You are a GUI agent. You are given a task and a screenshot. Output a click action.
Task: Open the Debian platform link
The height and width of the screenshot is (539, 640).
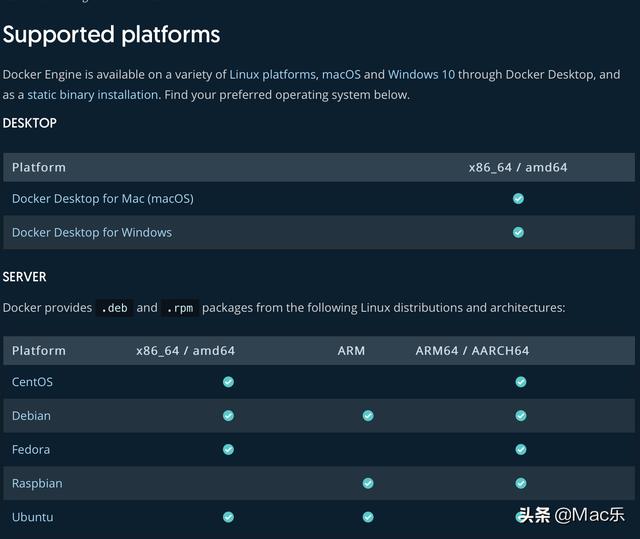click(31, 416)
